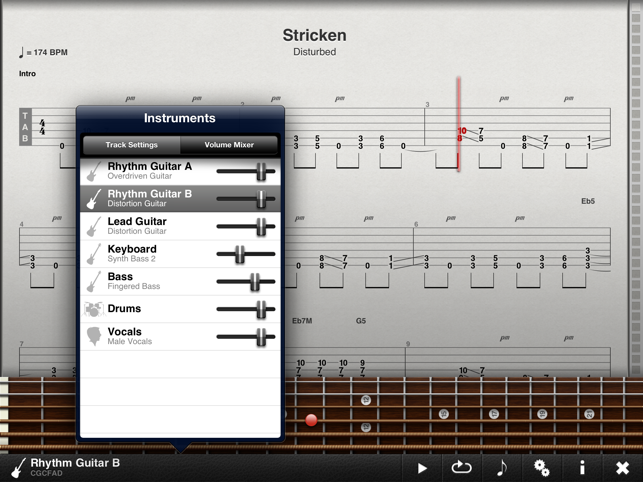Tap the Eb7M chord label
This screenshot has height=482, width=643.
tap(302, 321)
